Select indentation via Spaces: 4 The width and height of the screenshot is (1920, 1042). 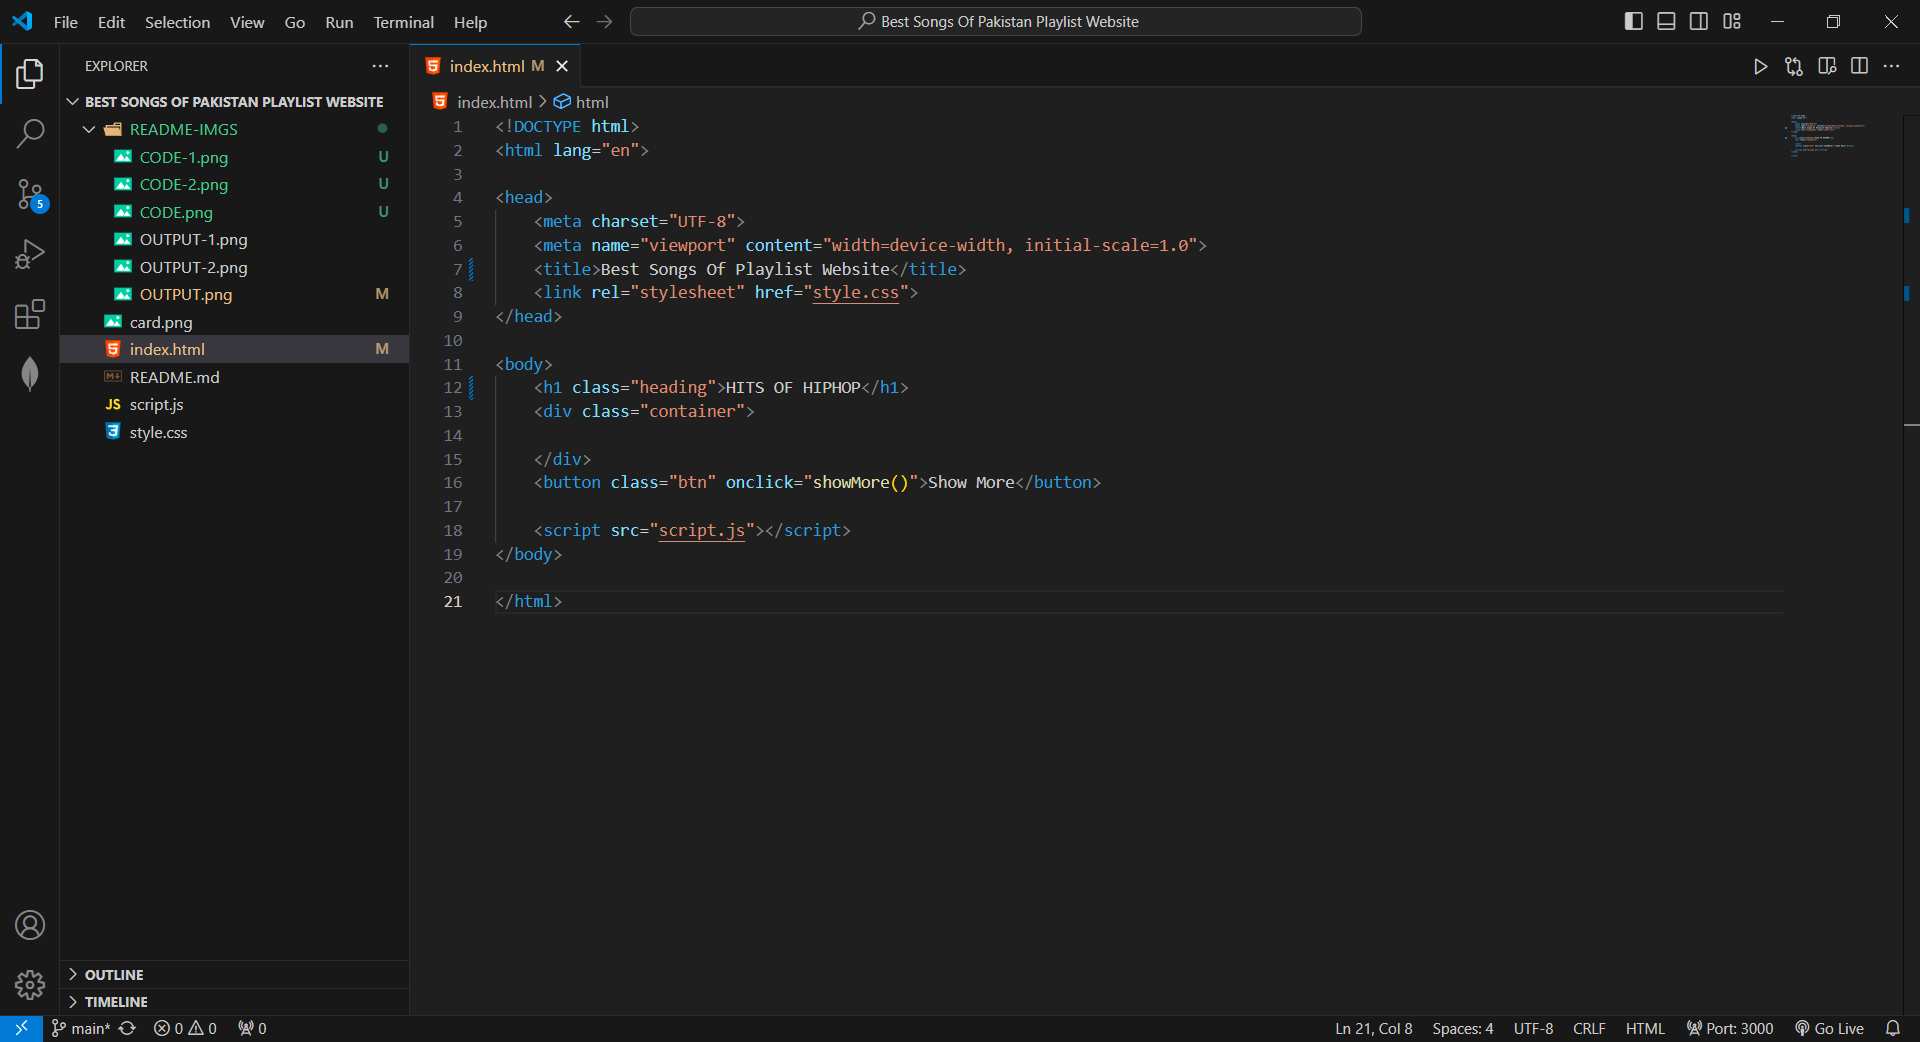click(x=1462, y=1028)
